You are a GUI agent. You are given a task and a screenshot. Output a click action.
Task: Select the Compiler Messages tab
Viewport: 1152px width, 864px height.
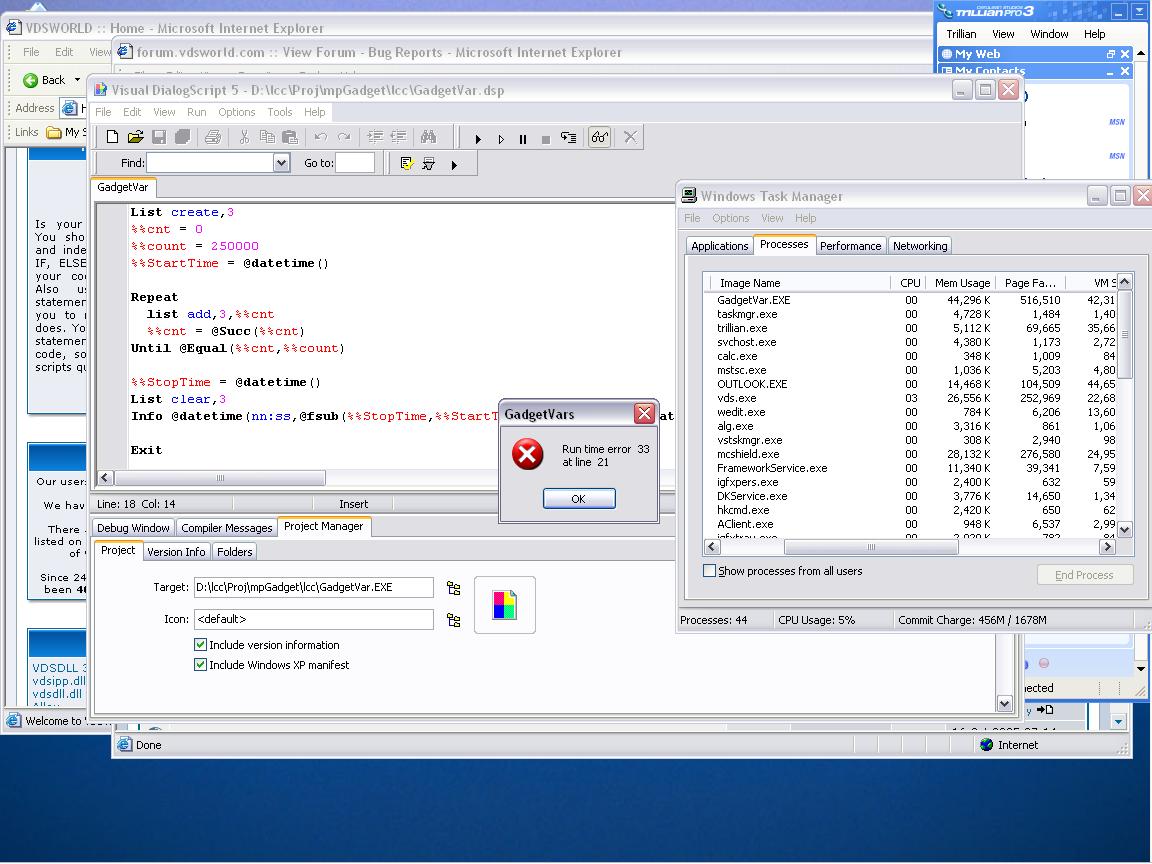226,528
